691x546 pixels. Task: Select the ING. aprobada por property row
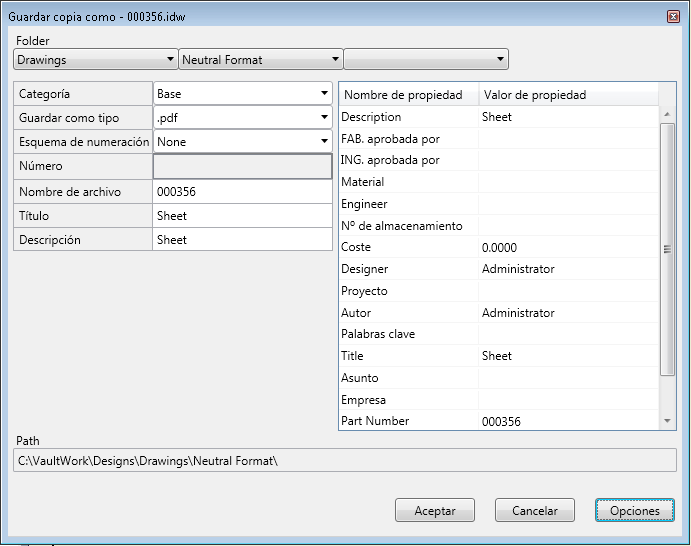[499, 160]
